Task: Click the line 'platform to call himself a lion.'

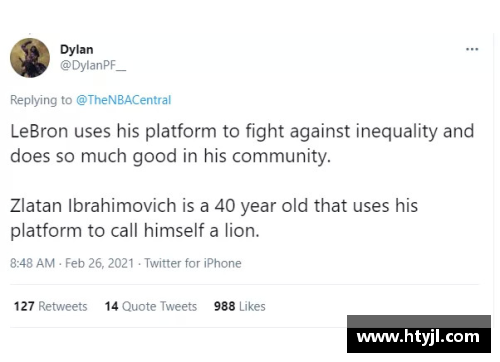Action: point(135,230)
